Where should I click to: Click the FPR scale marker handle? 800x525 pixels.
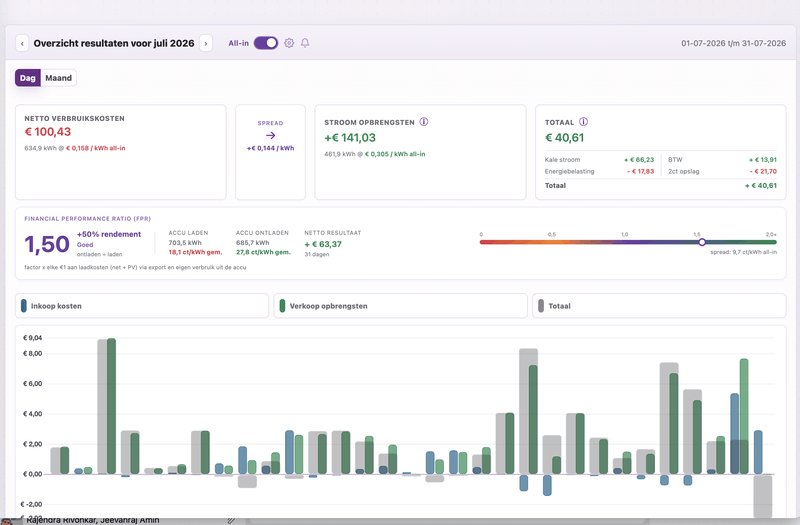coord(702,242)
